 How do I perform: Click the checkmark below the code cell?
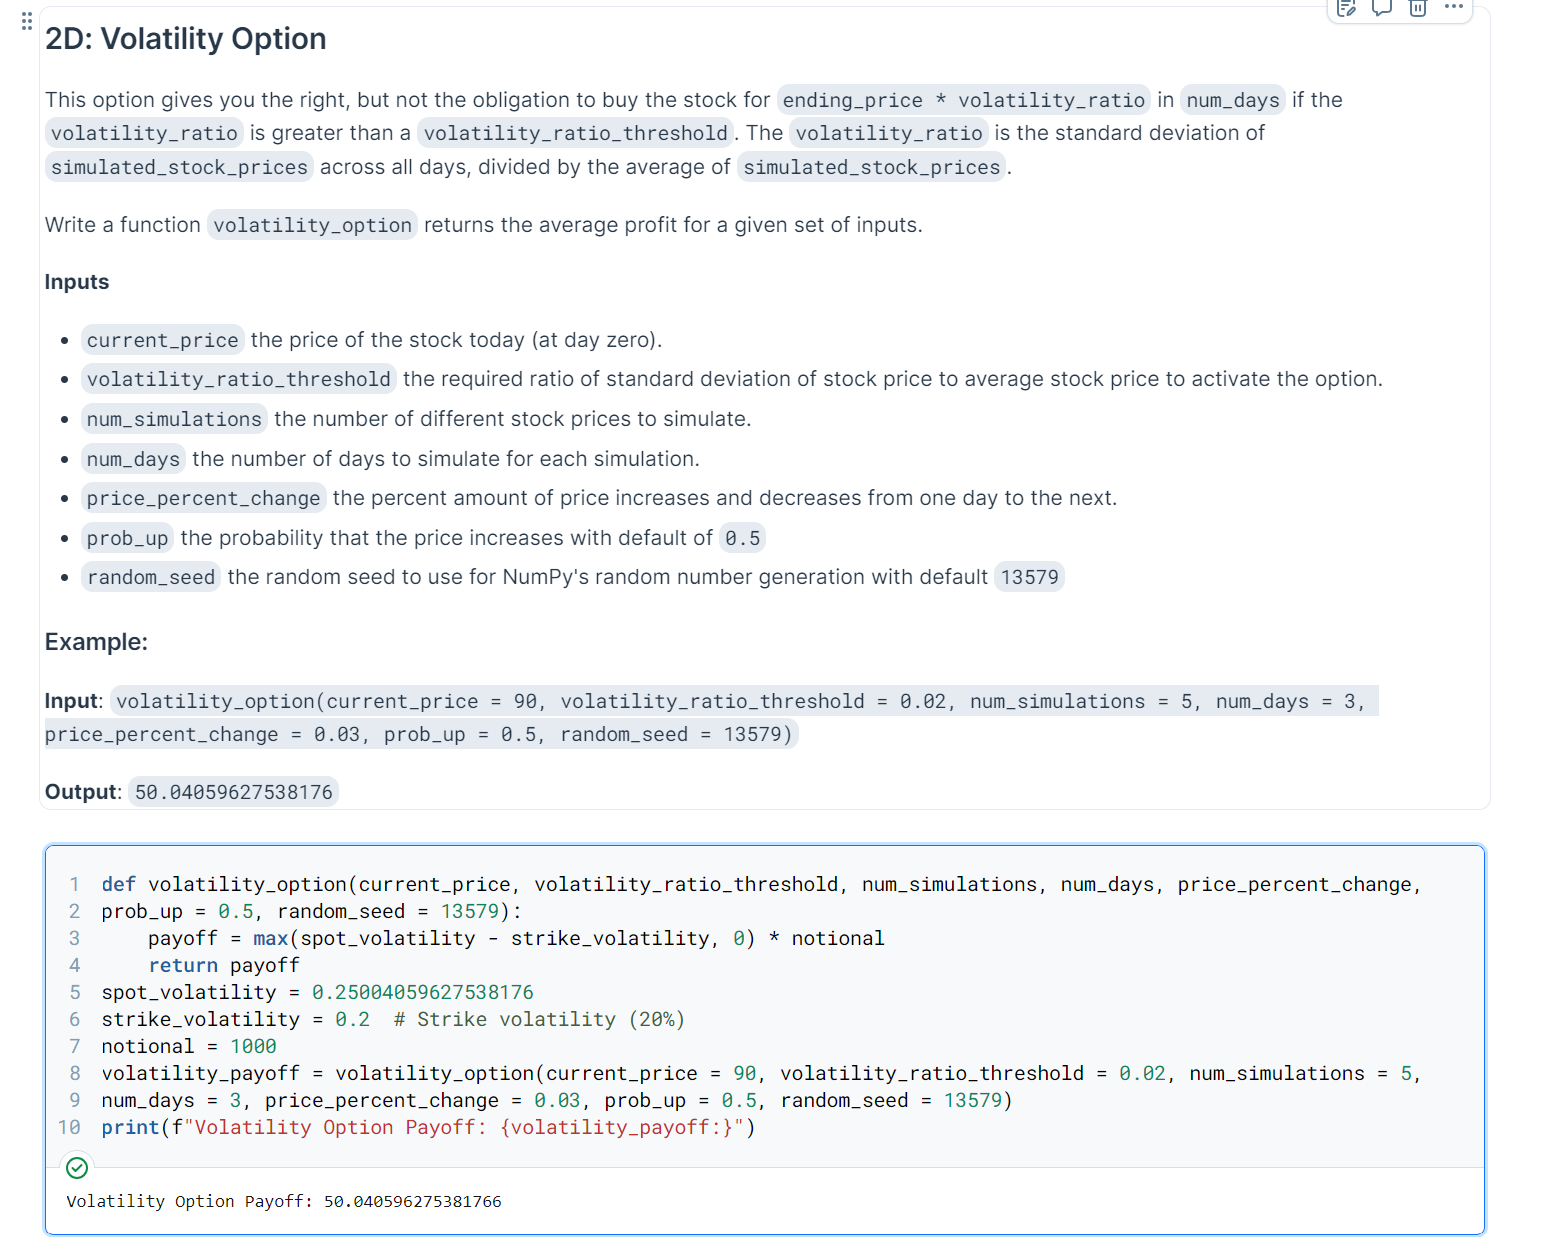tap(77, 1167)
